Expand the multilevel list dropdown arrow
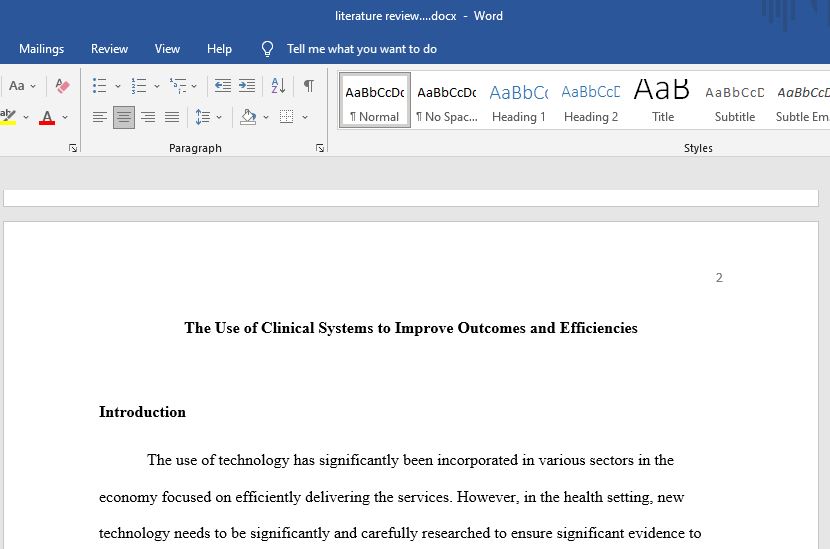Screen dimensions: 830x549 [x=194, y=86]
